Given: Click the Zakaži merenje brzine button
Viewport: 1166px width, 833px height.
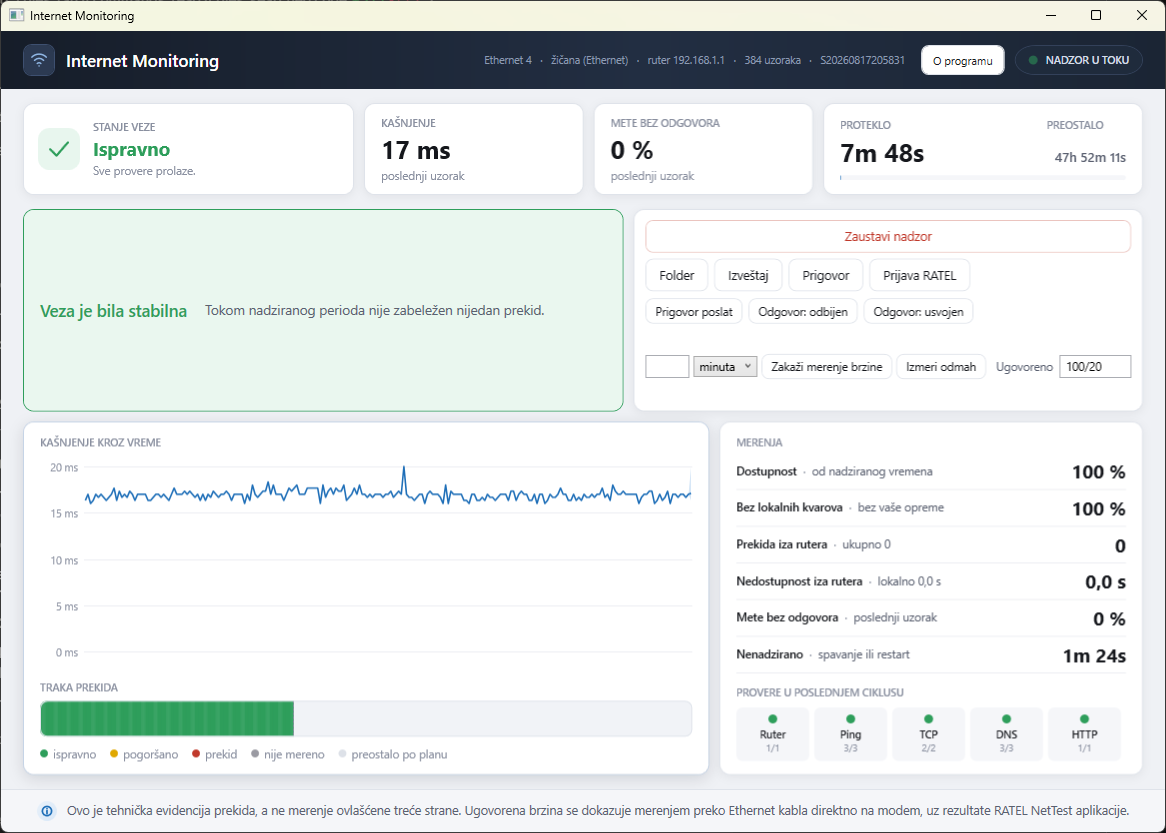Looking at the screenshot, I should coord(827,367).
